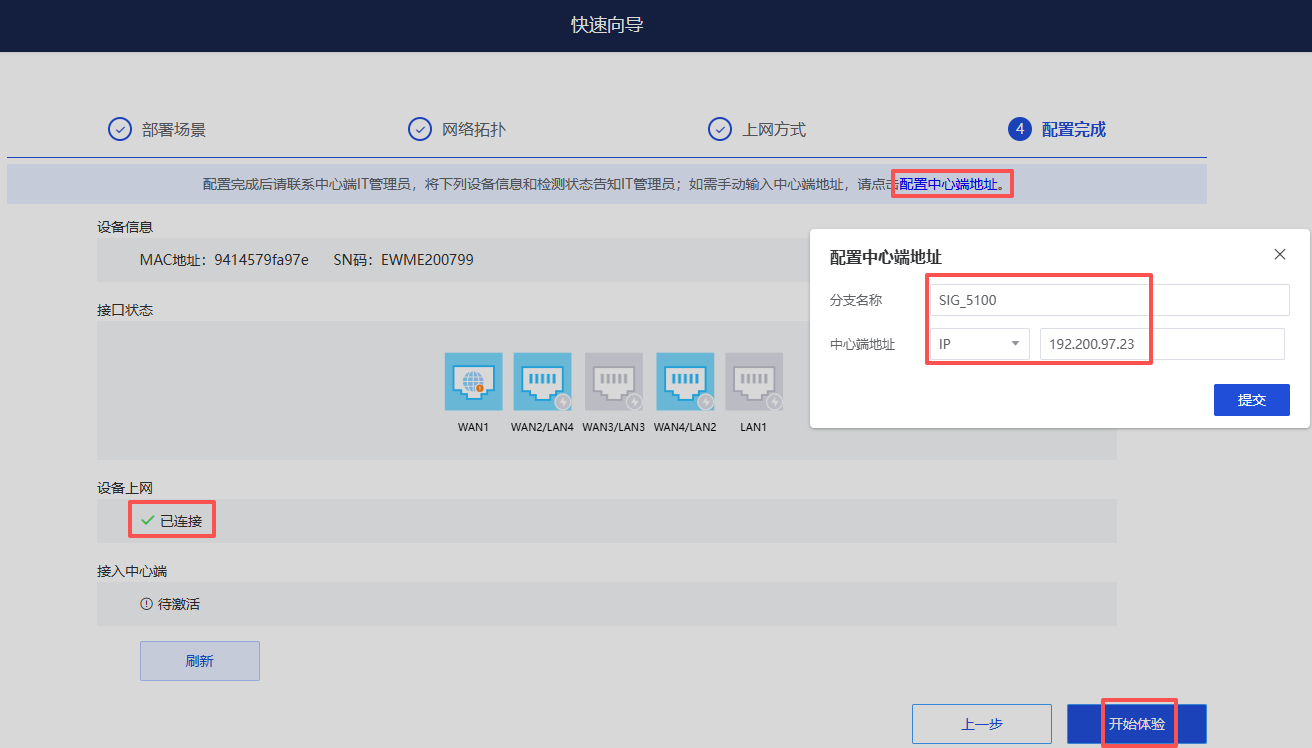Click the 开始体验 button
Screen dimensions: 1312x748
1137,724
